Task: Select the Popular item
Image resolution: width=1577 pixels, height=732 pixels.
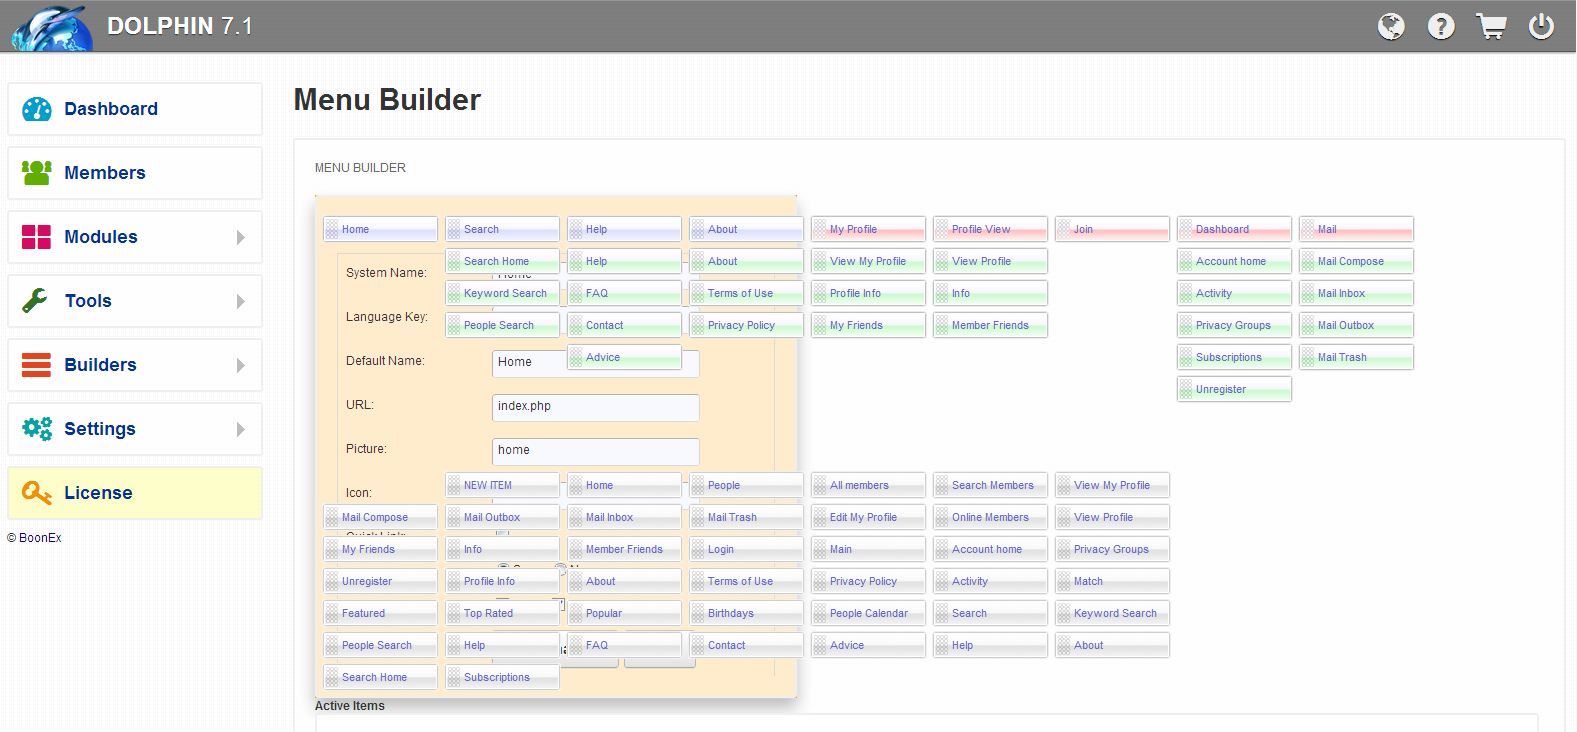Action: (624, 613)
